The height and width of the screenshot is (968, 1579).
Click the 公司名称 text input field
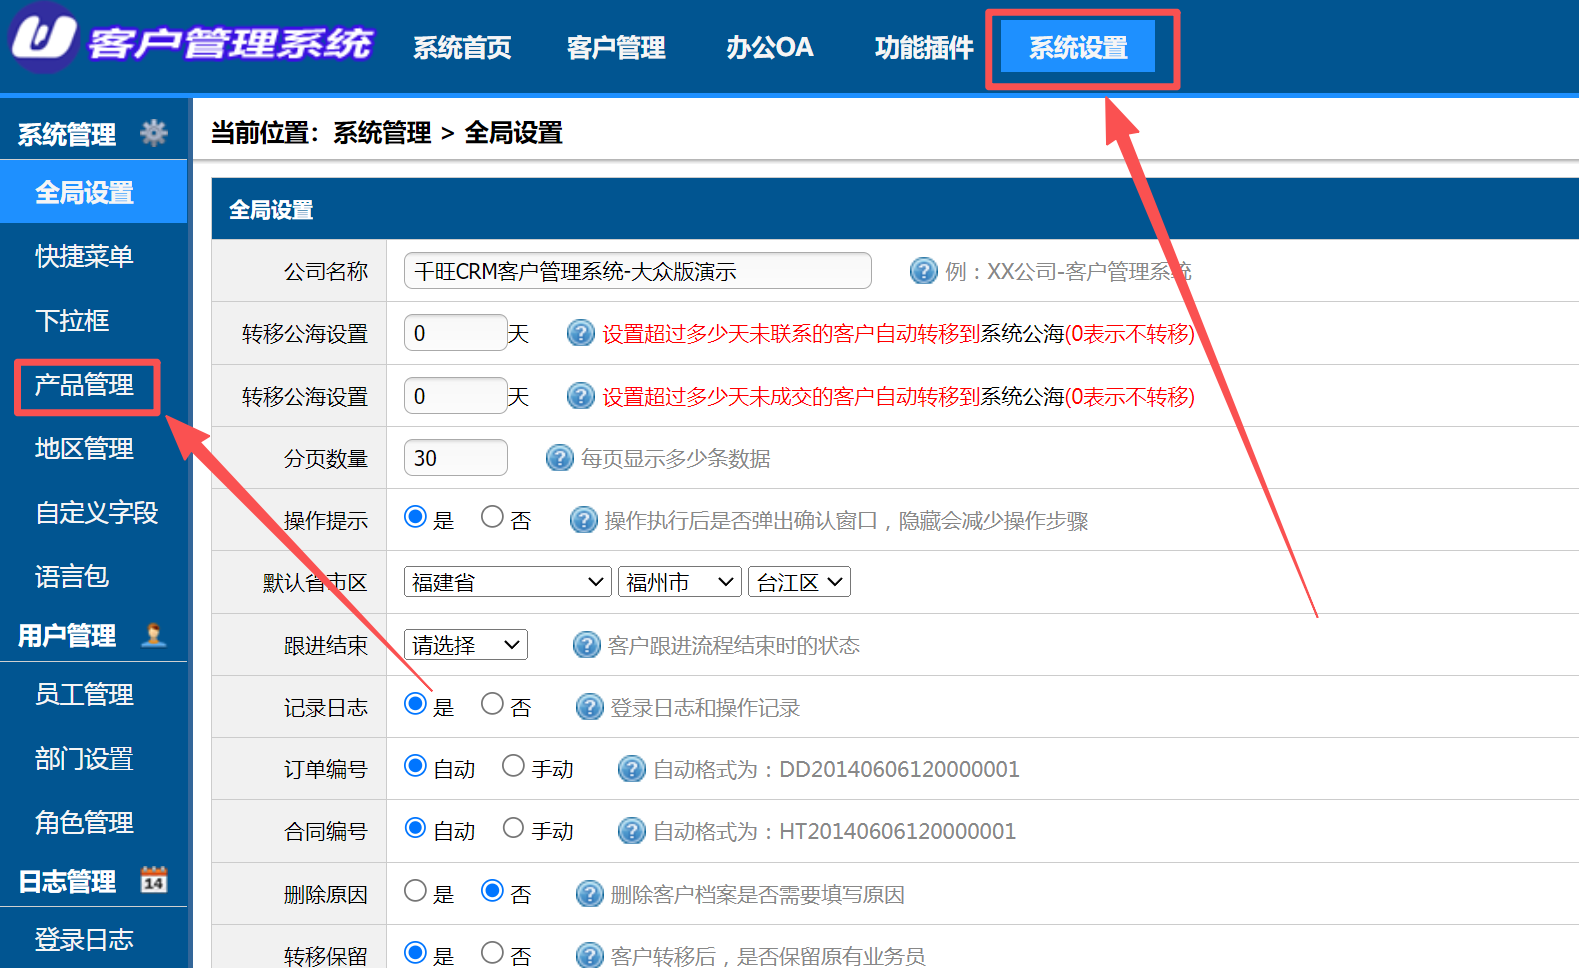point(637,271)
